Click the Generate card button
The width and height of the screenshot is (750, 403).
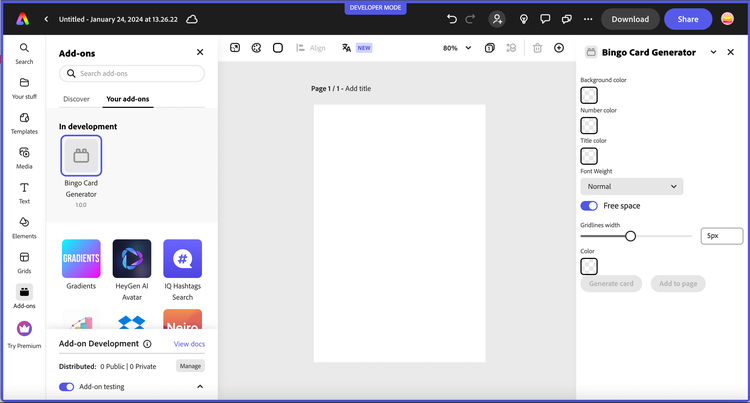coord(611,283)
